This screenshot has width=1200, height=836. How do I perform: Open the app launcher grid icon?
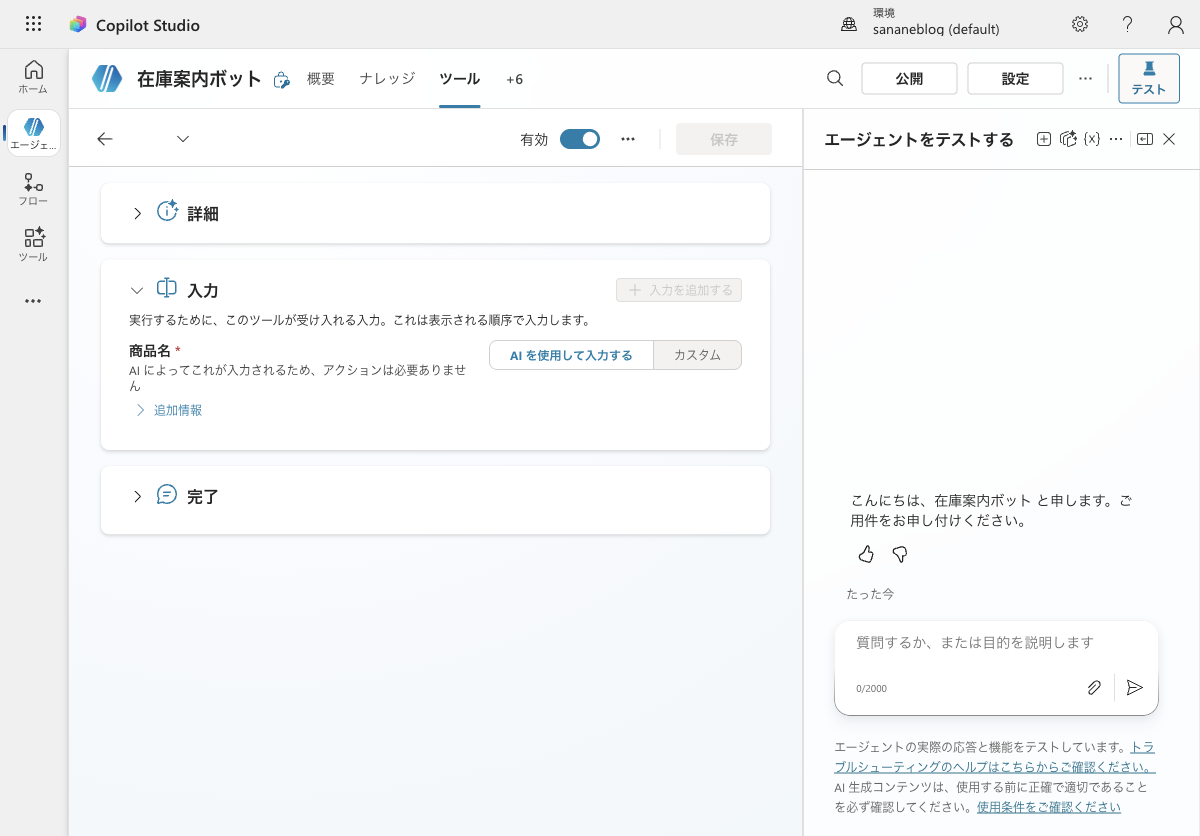click(x=33, y=24)
